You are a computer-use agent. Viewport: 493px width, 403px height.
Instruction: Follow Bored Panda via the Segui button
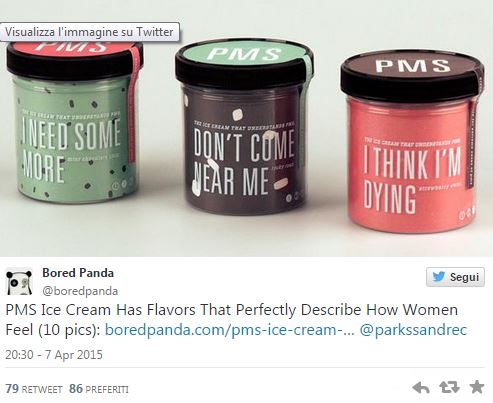click(x=455, y=277)
